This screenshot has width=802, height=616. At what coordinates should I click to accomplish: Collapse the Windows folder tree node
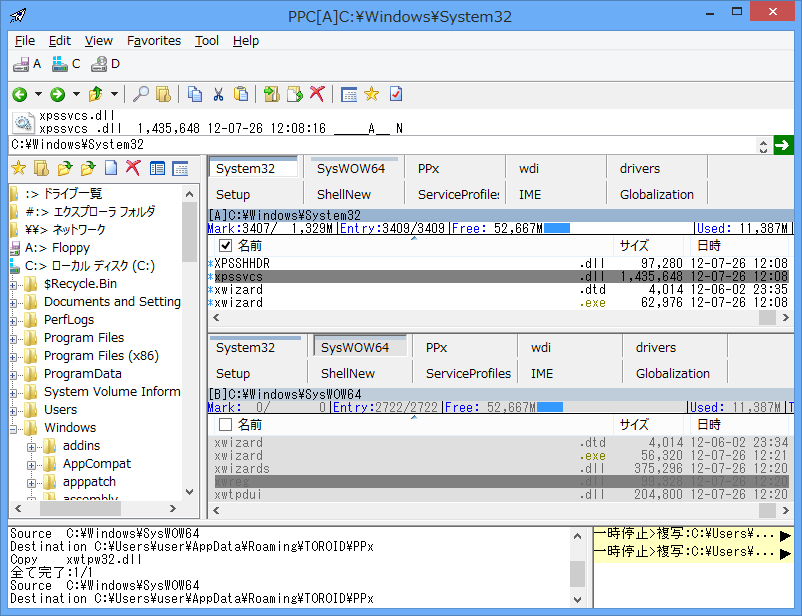14,428
